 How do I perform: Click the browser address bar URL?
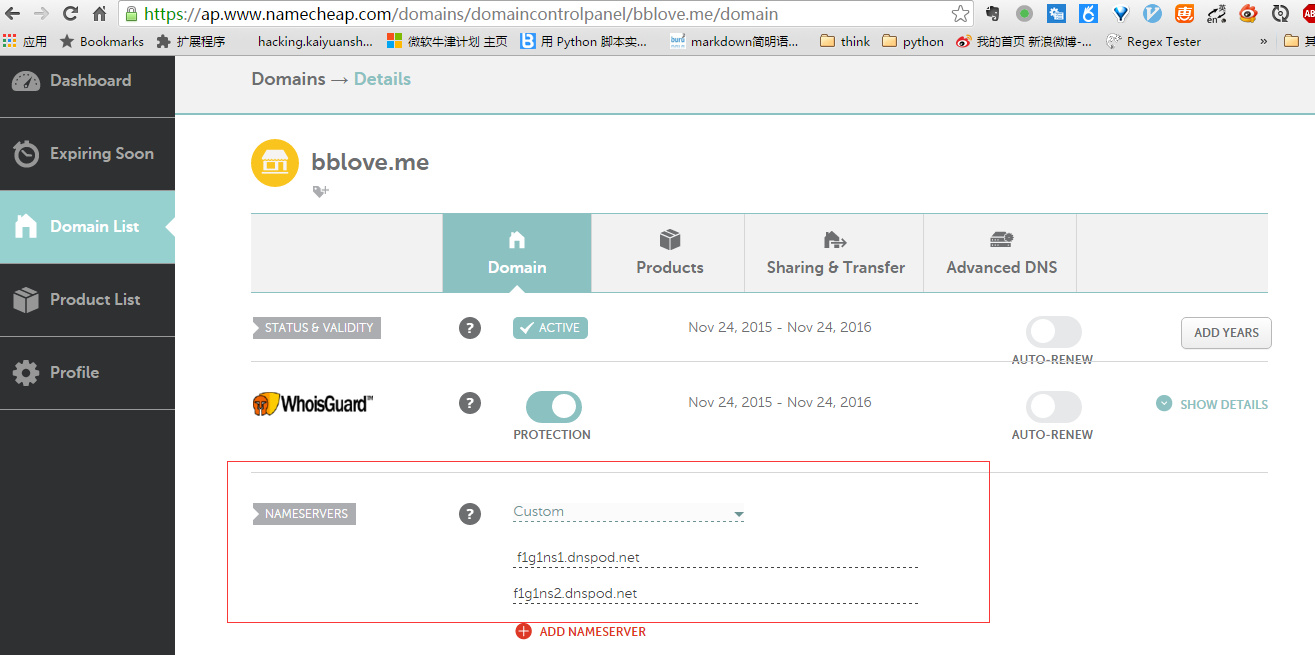click(x=461, y=14)
